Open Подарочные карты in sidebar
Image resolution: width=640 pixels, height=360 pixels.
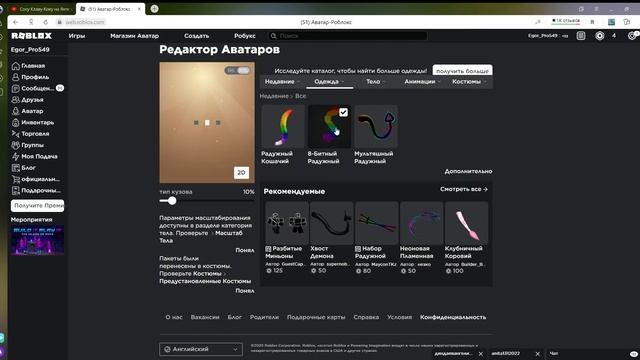[36, 190]
